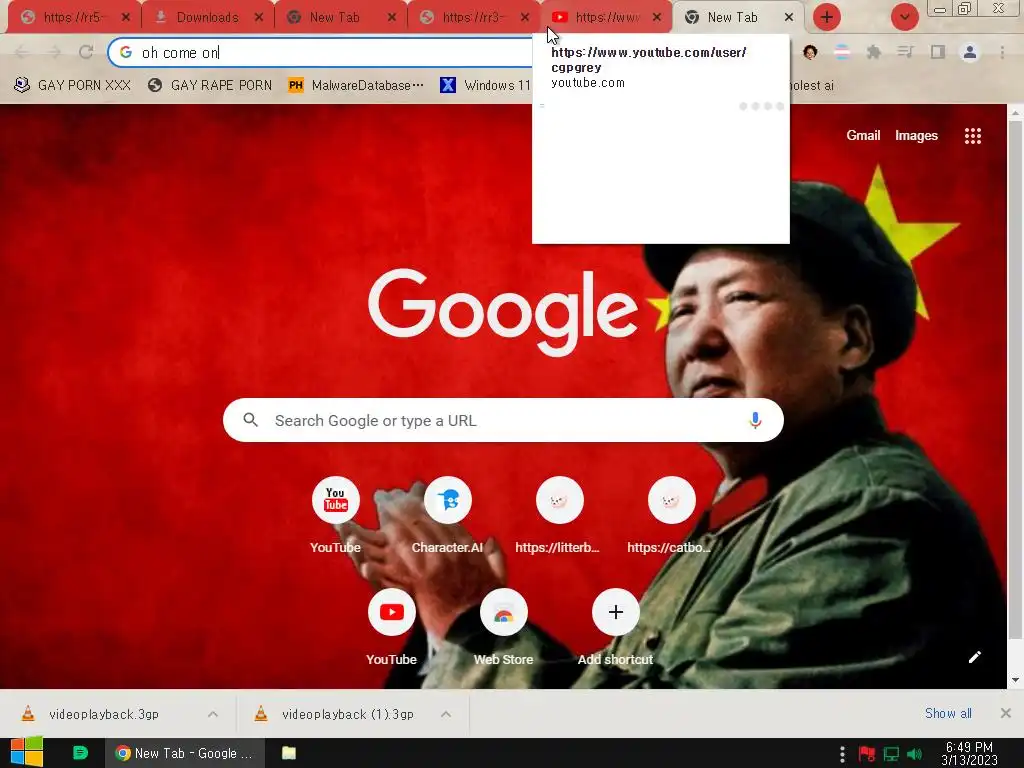Open the Gmail link

point(863,136)
